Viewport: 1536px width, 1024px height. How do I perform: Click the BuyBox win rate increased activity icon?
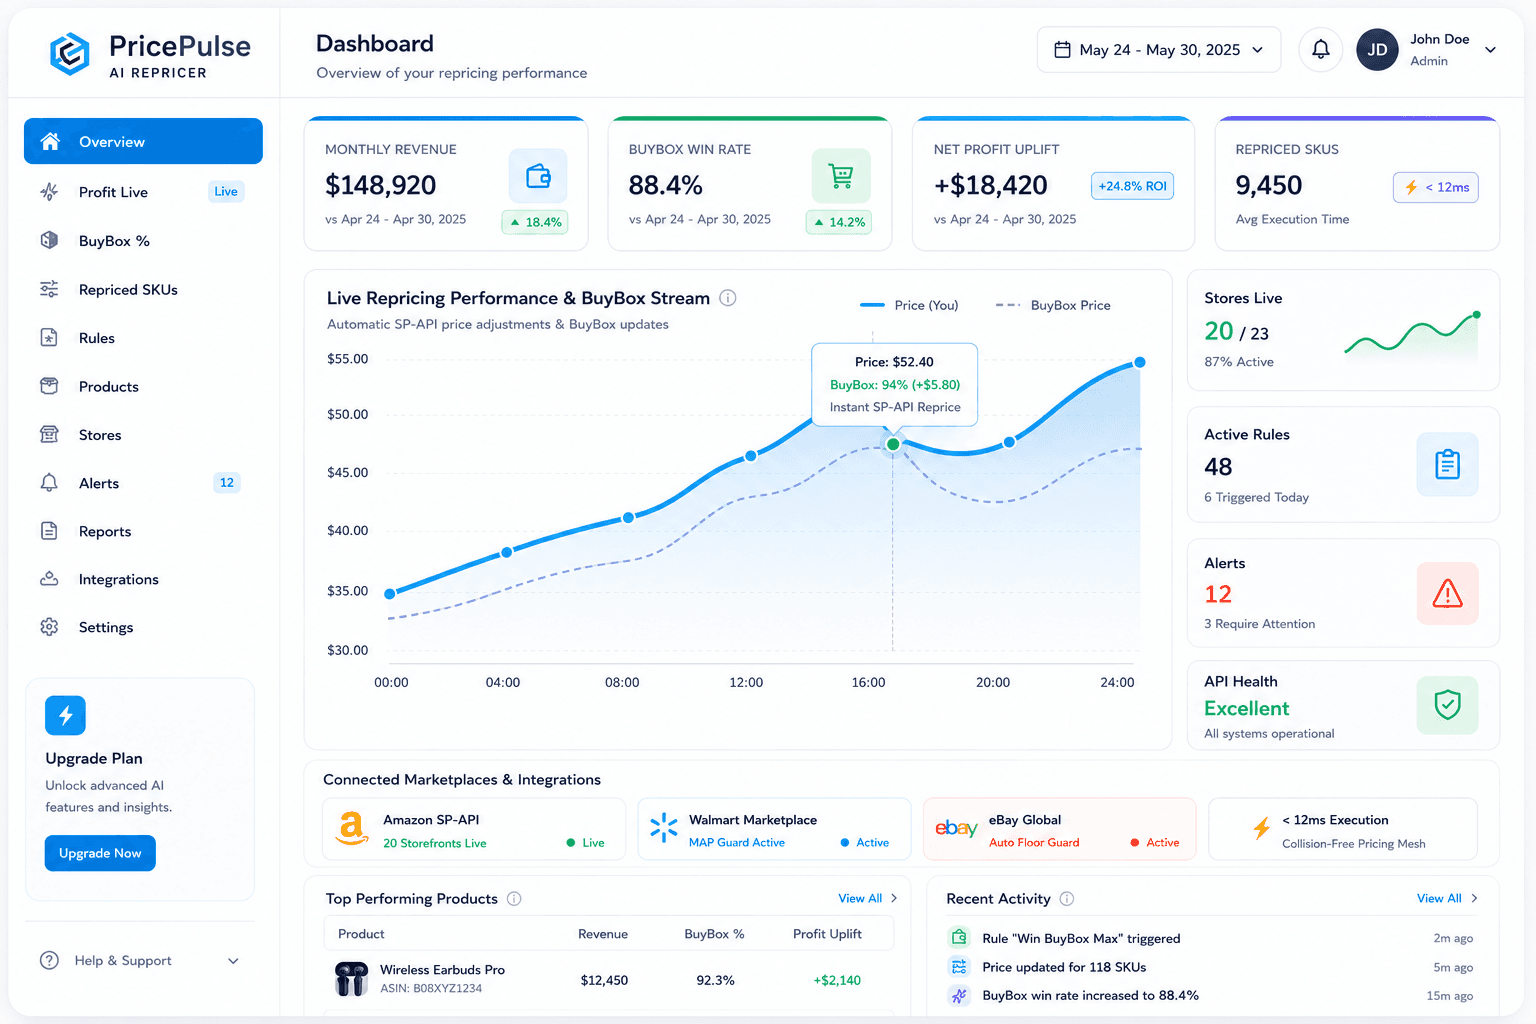(959, 995)
